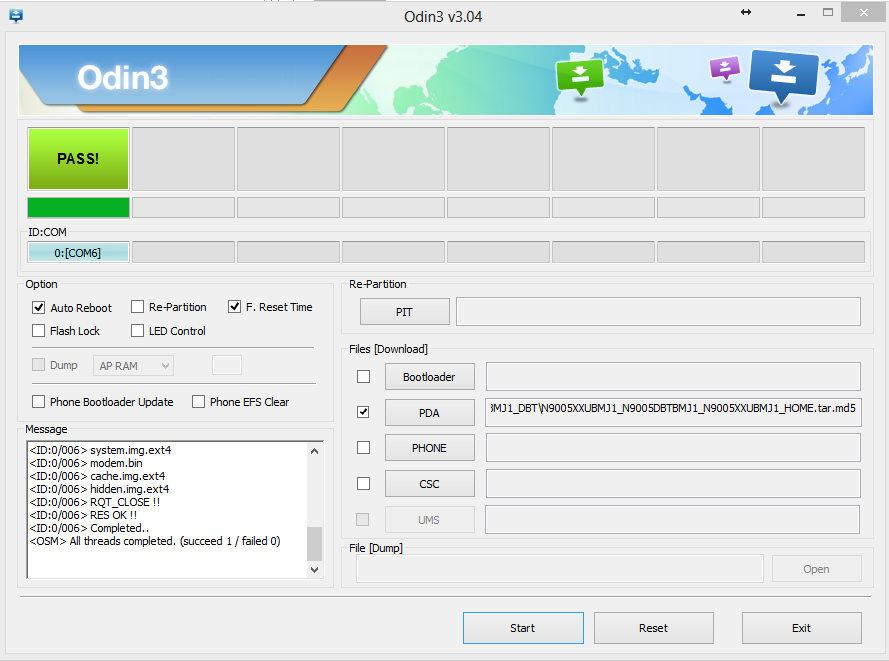Viewport: 889px width, 661px height.
Task: Uncheck the Auto Reboot option
Action: (x=39, y=307)
